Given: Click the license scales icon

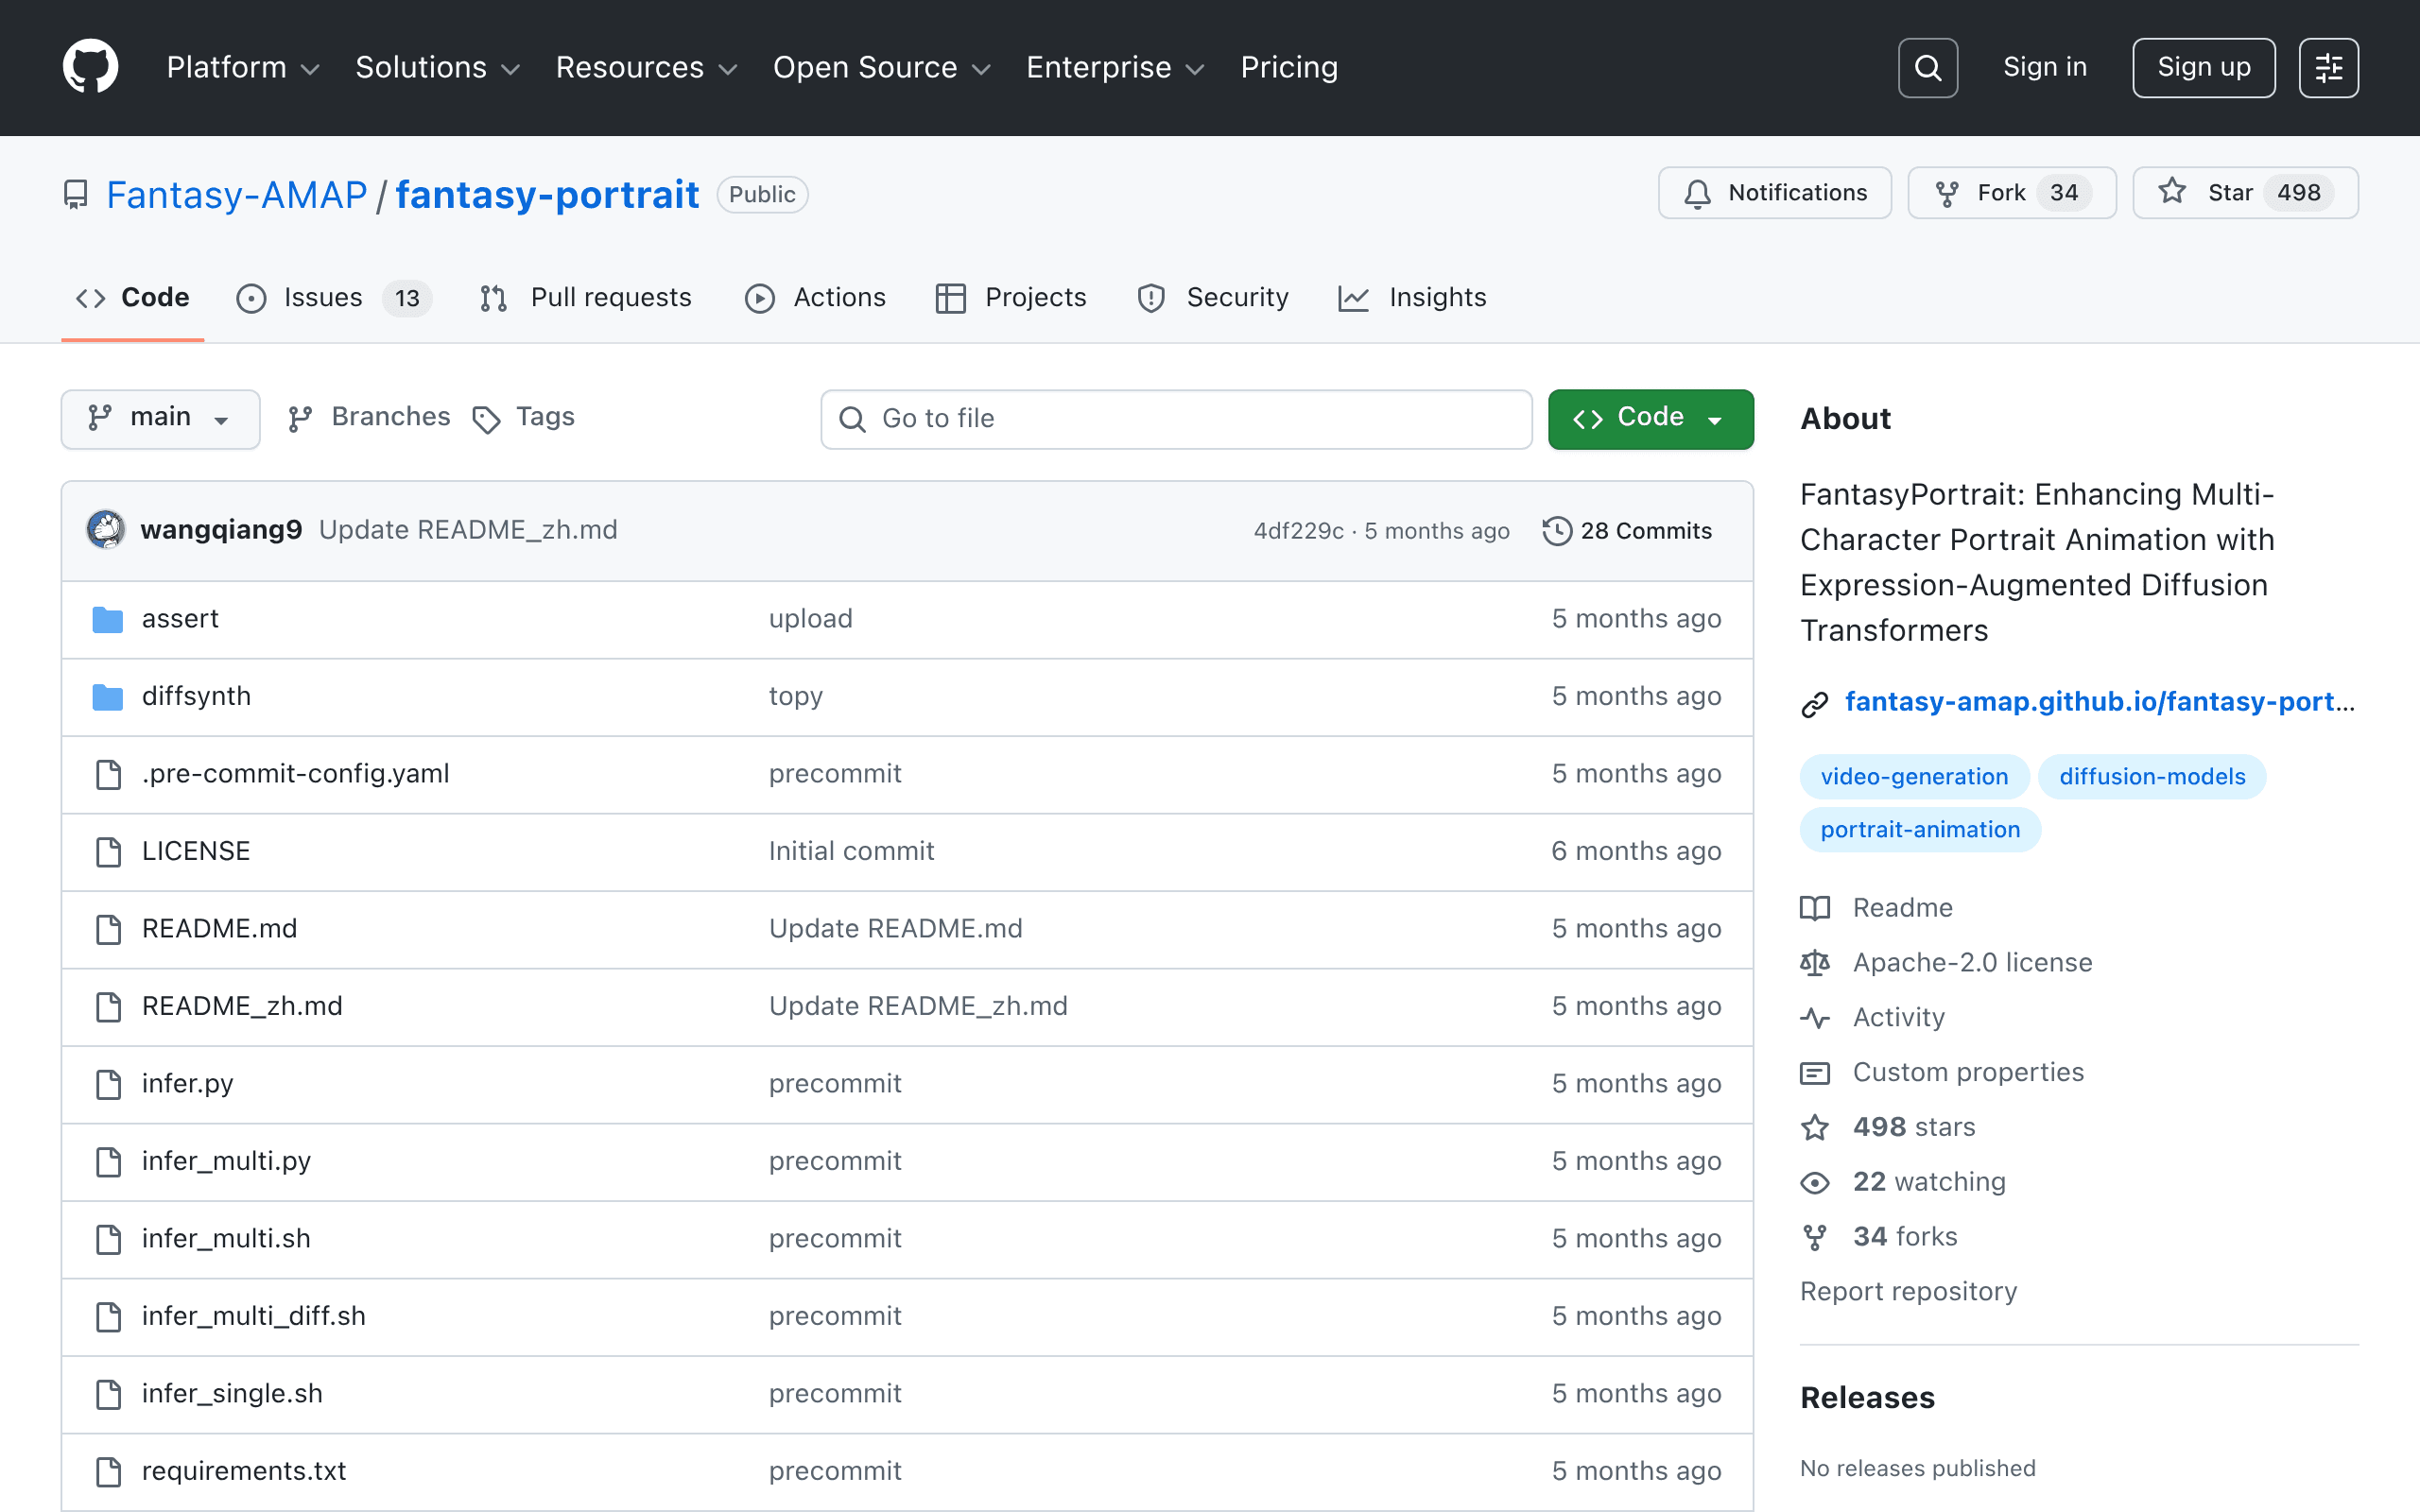Looking at the screenshot, I should [1814, 963].
